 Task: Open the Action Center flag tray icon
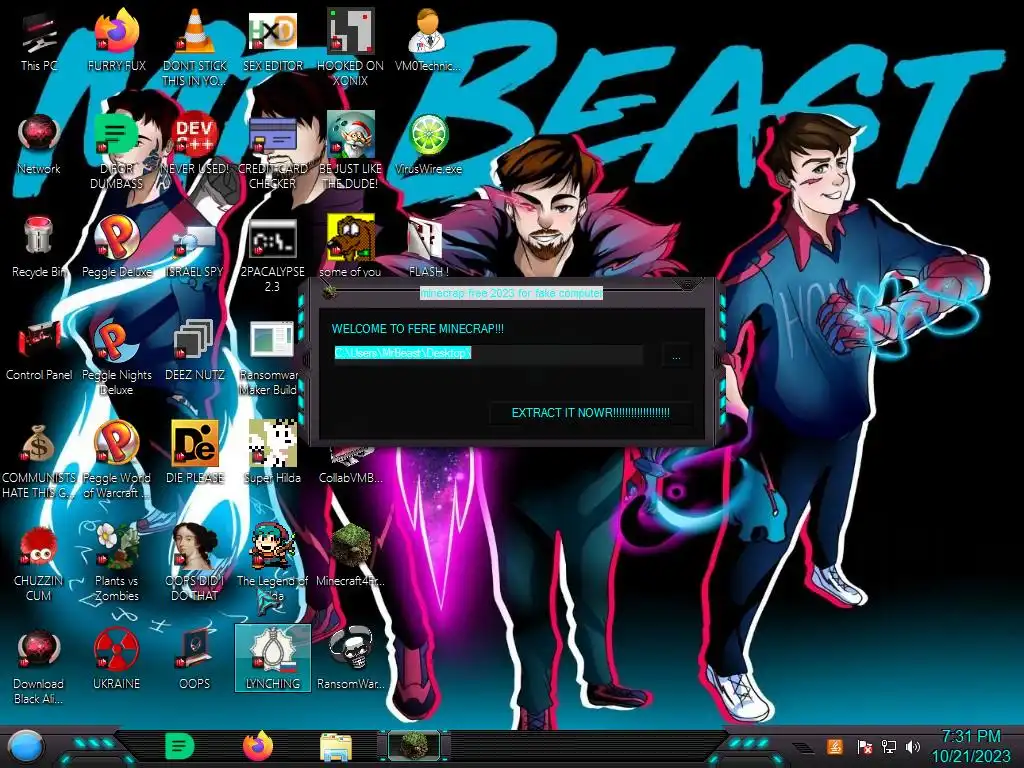click(x=864, y=746)
